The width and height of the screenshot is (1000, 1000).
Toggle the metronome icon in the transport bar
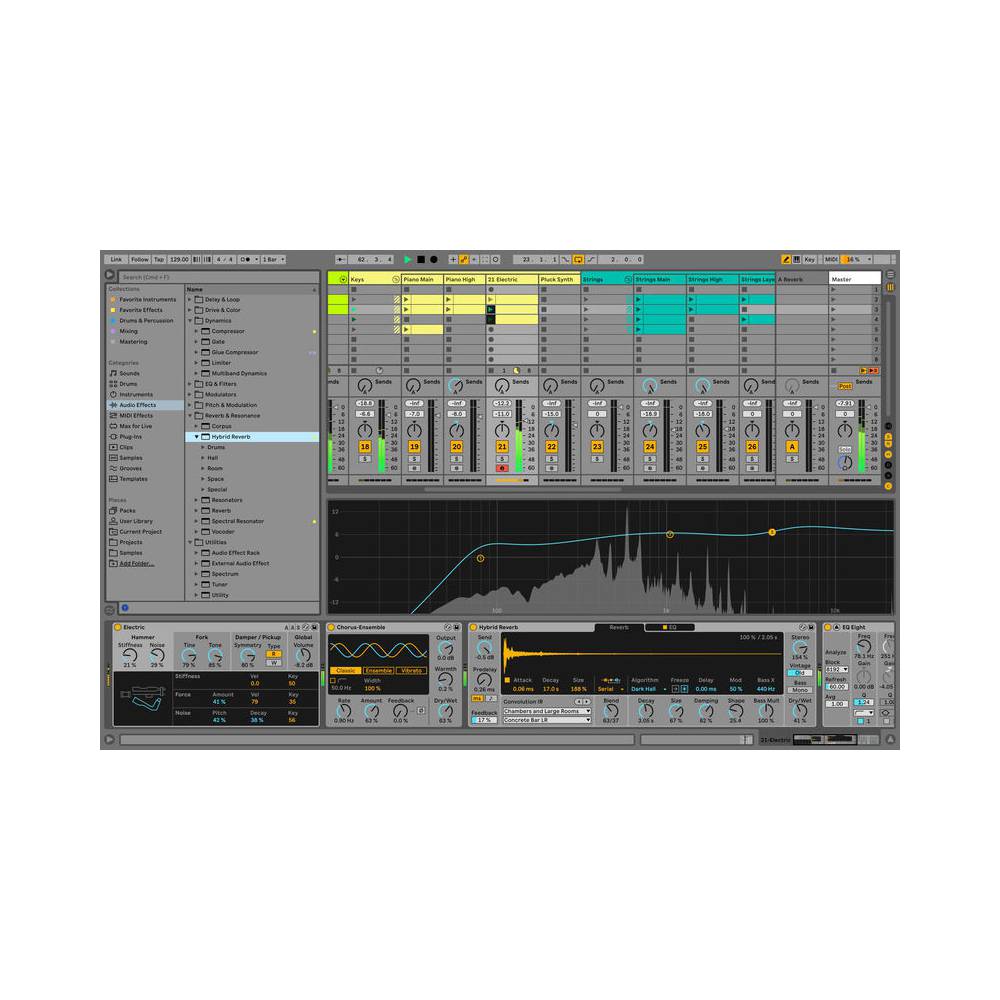[x=245, y=258]
